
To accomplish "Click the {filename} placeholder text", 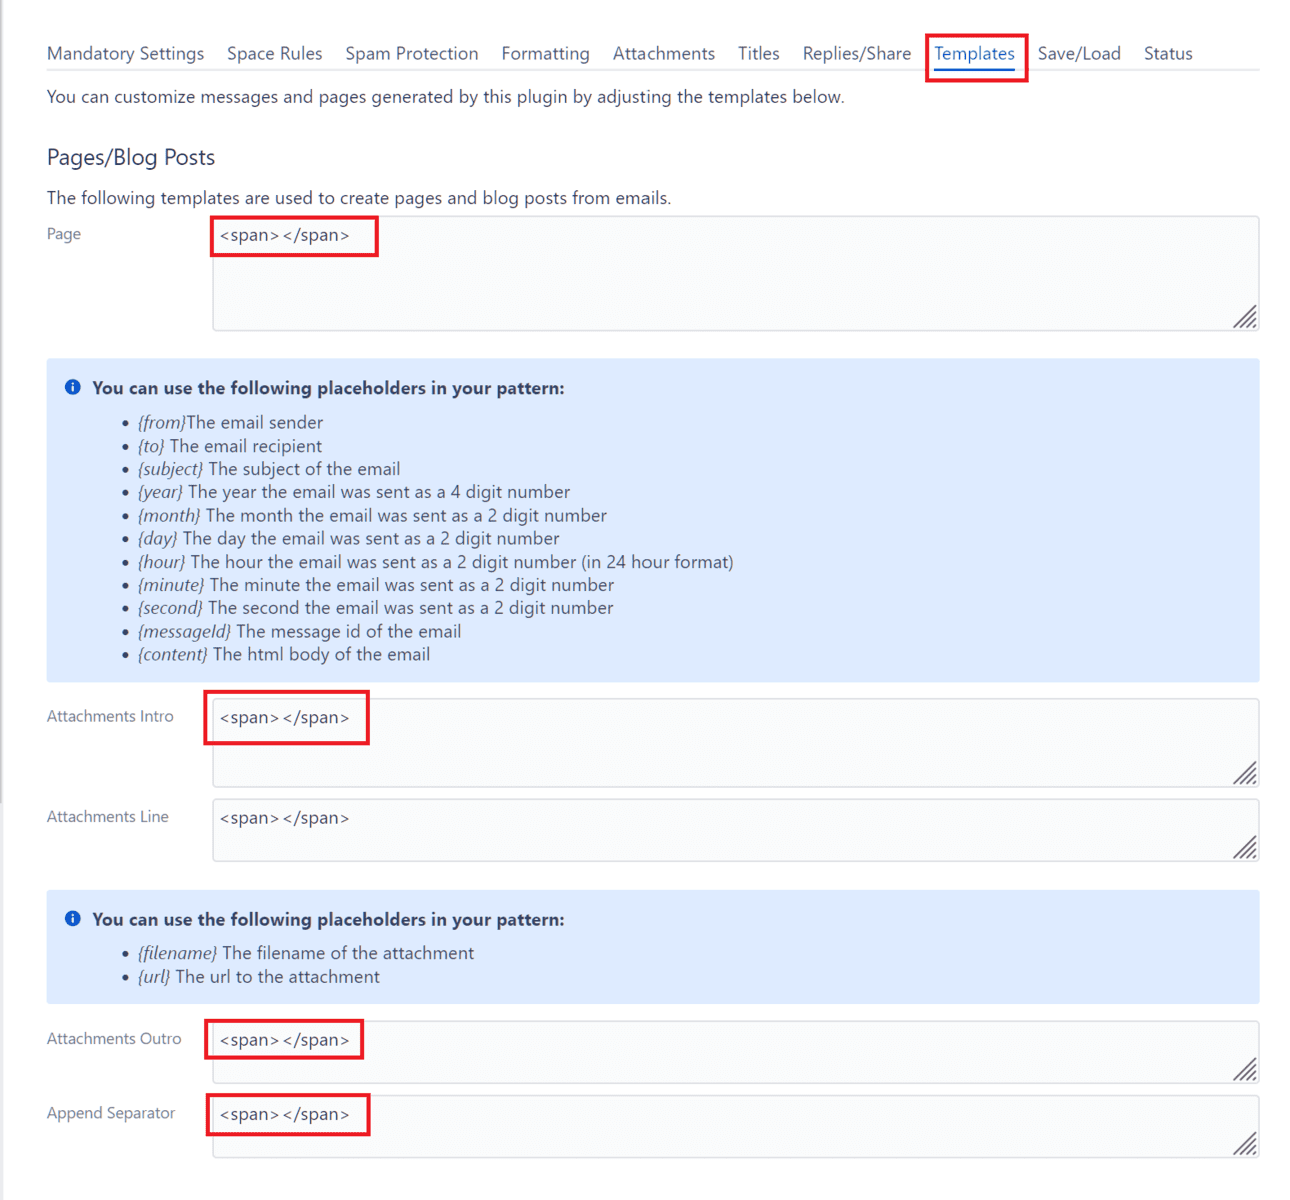I will [x=177, y=954].
